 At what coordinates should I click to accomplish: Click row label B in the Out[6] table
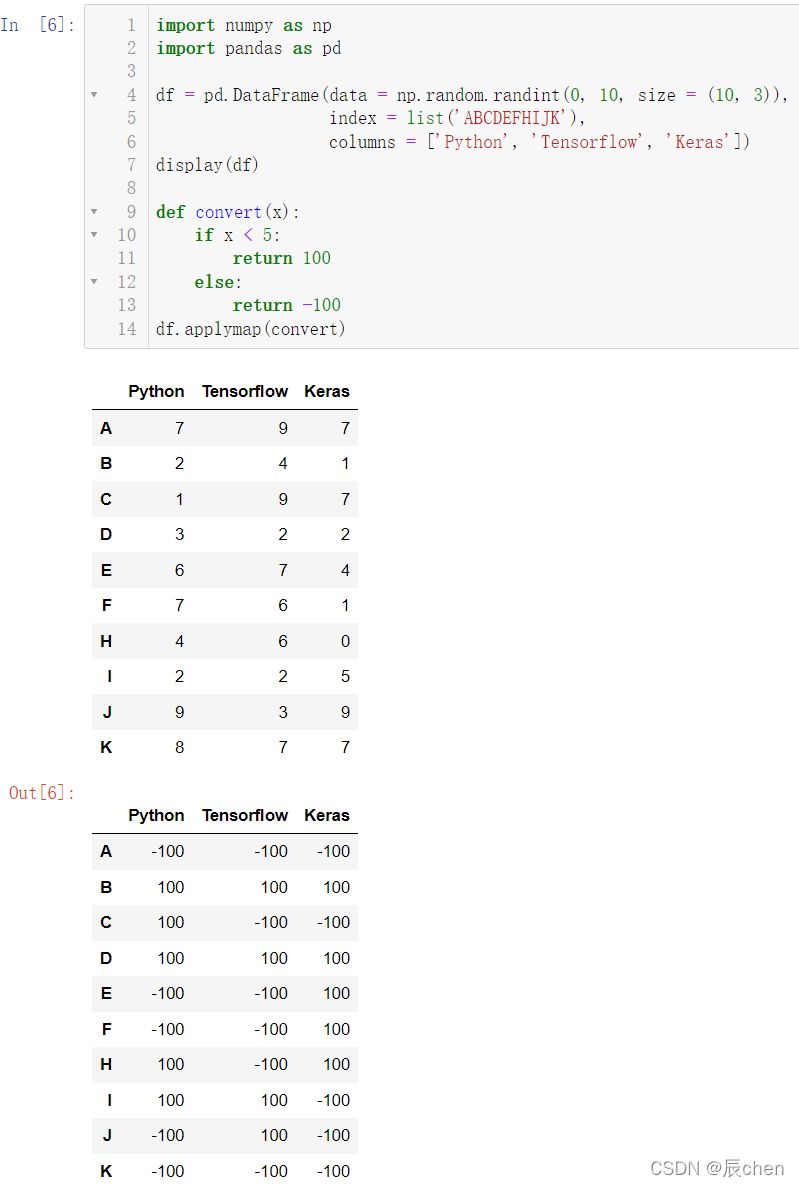pyautogui.click(x=106, y=887)
